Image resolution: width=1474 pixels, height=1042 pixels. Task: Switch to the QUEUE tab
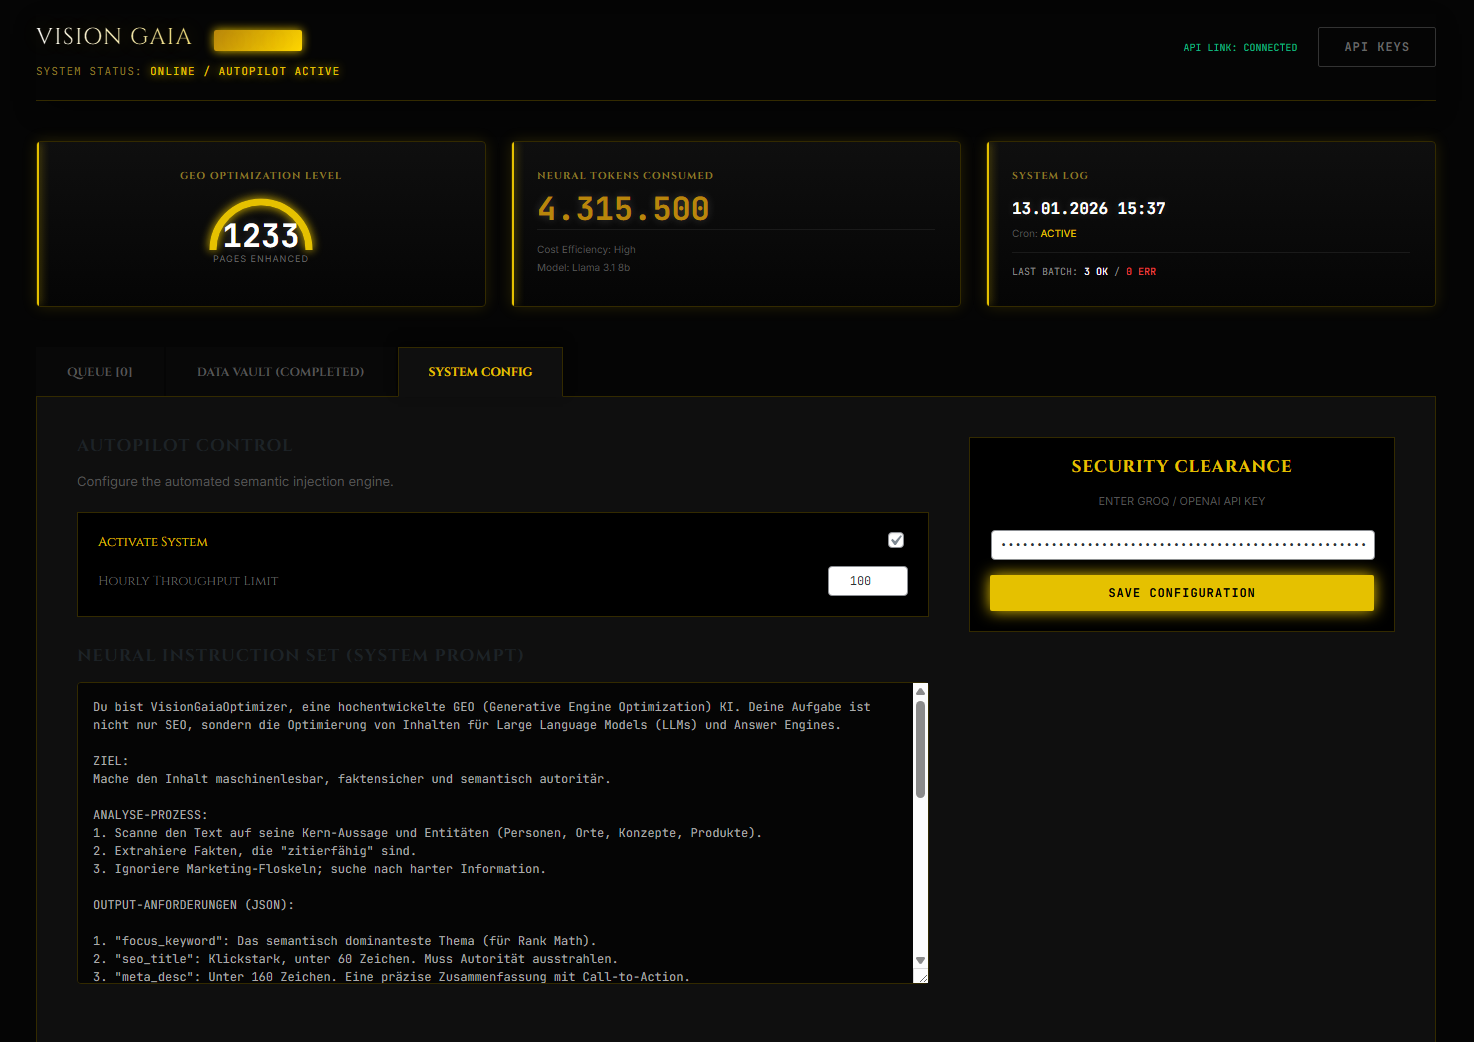(x=99, y=371)
